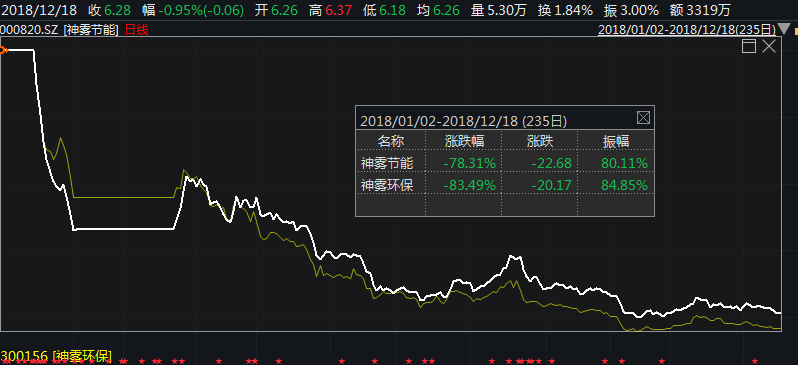Click the volume 量 5.30万

tap(499, 10)
